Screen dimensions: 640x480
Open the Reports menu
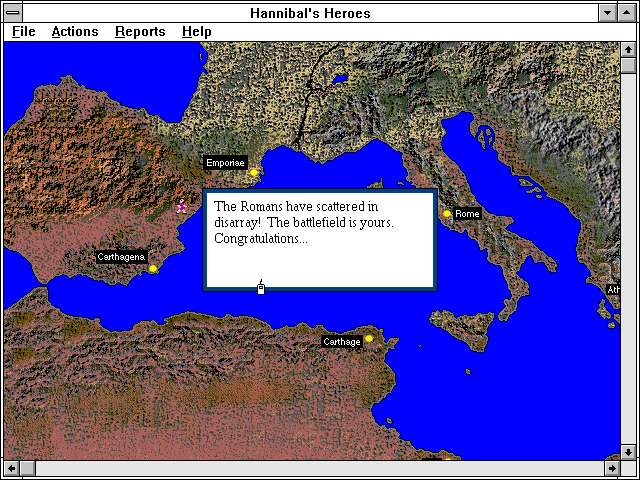point(140,31)
